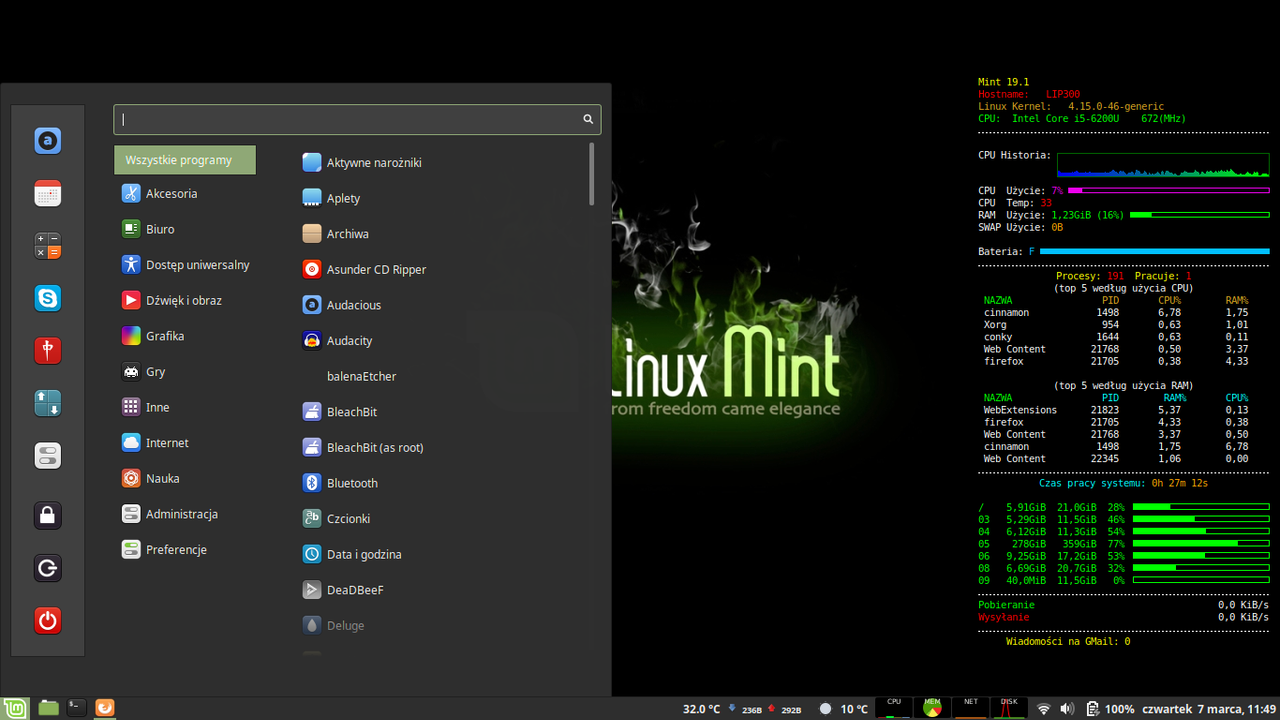Open the Grafika category
This screenshot has width=1280, height=720.
(x=185, y=336)
